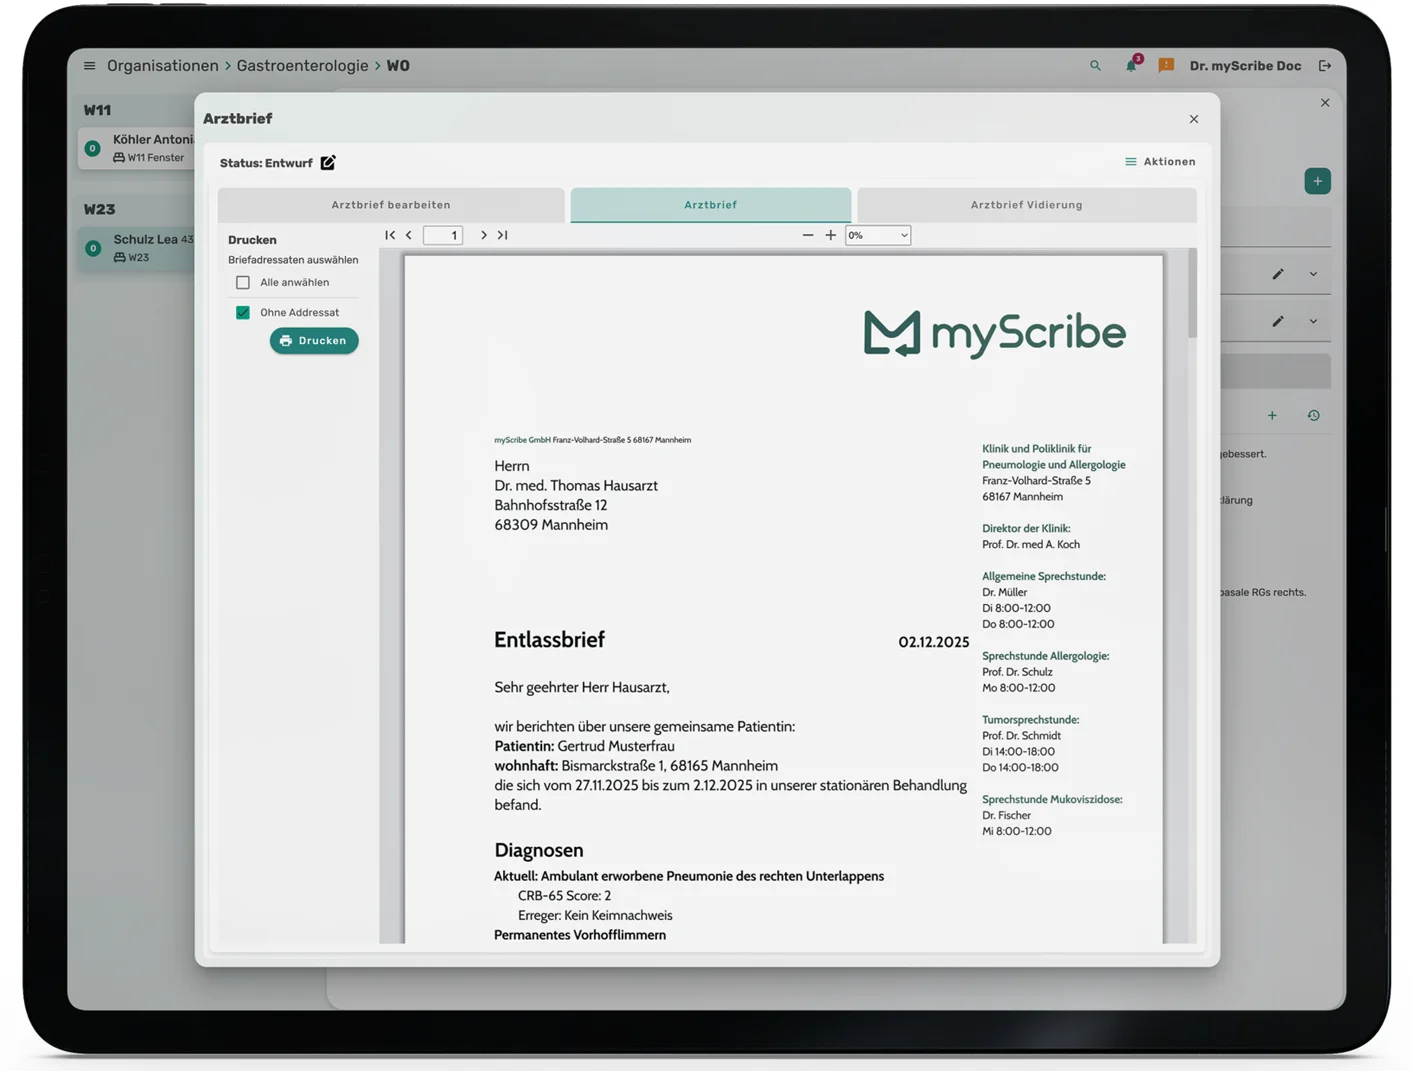
Task: Click the small plus icon beside history icon
Action: pos(1272,416)
